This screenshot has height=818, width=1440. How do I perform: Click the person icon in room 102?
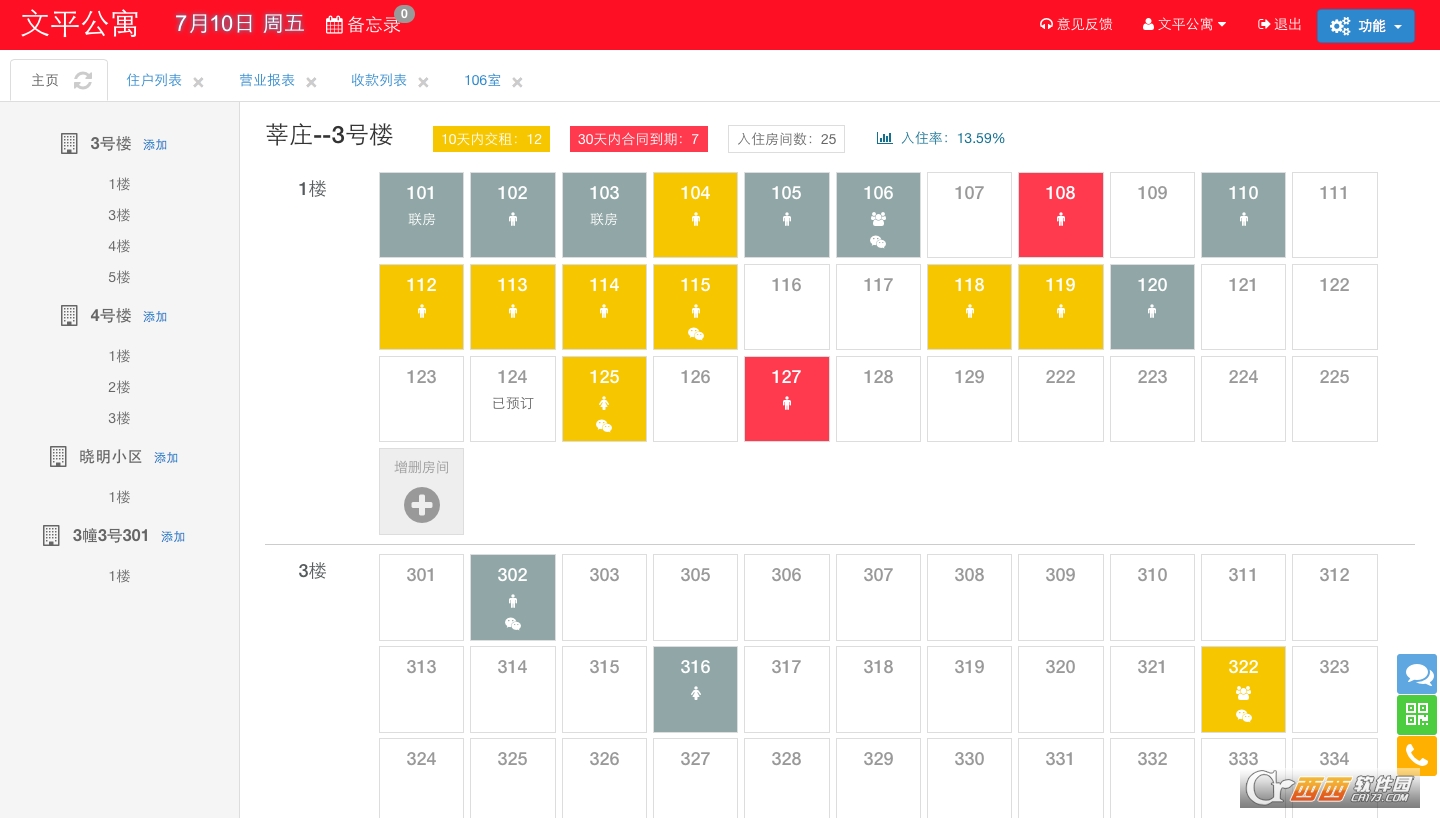click(513, 219)
